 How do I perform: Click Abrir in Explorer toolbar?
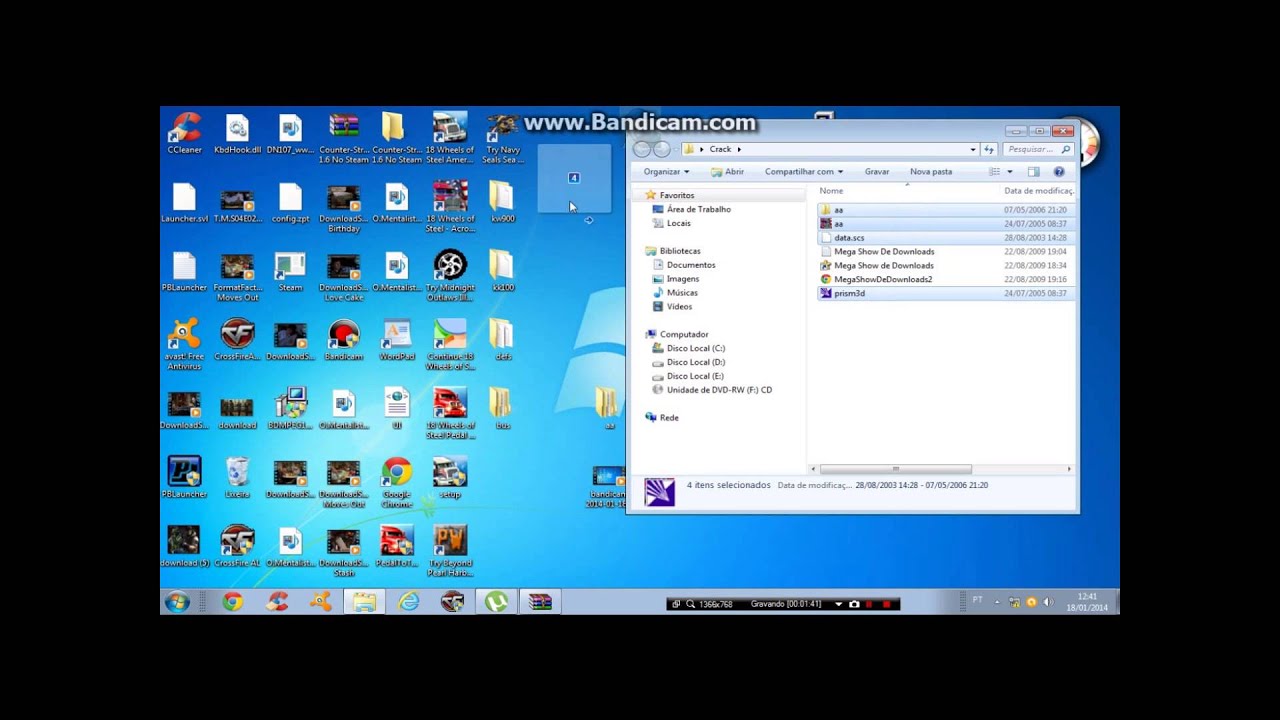[x=727, y=172]
